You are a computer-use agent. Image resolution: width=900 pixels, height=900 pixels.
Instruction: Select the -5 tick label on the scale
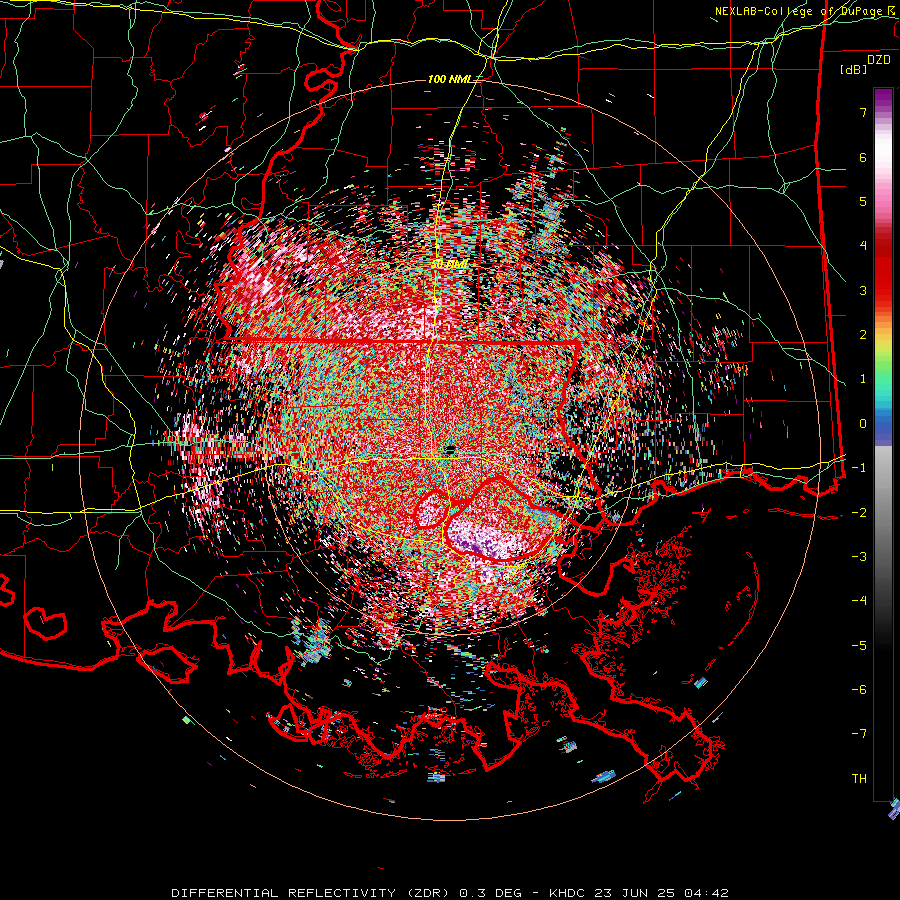point(859,646)
